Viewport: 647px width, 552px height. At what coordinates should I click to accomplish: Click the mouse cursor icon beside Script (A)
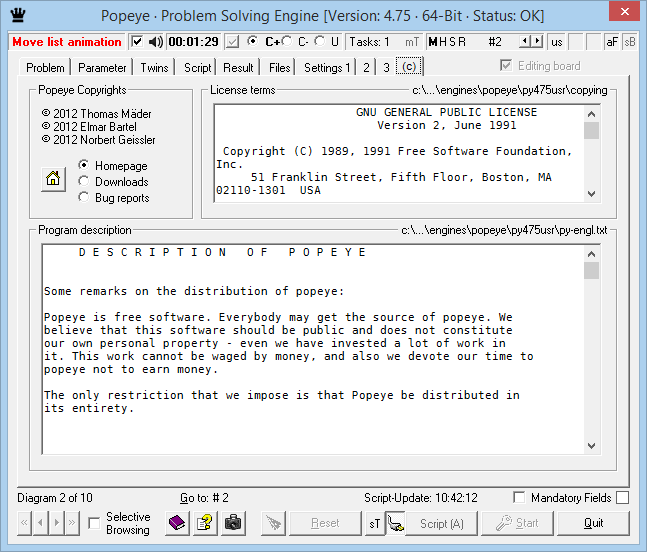[x=395, y=524]
